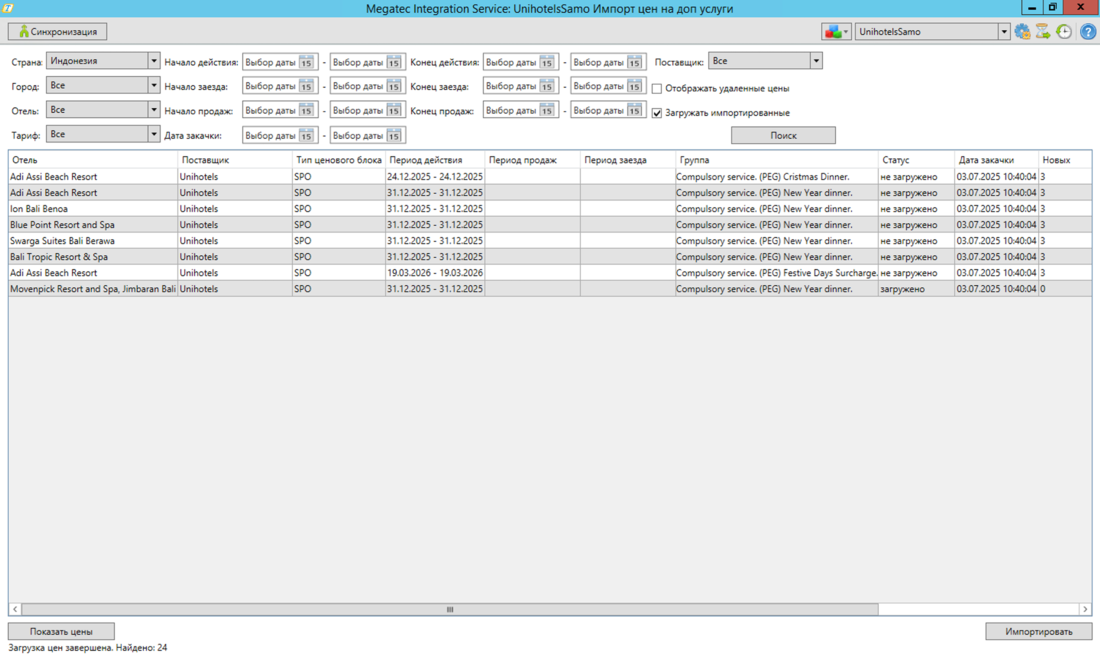The height and width of the screenshot is (654, 1100).
Task: Expand the UnihotelsSamo adapter dropdown
Action: 1004,32
